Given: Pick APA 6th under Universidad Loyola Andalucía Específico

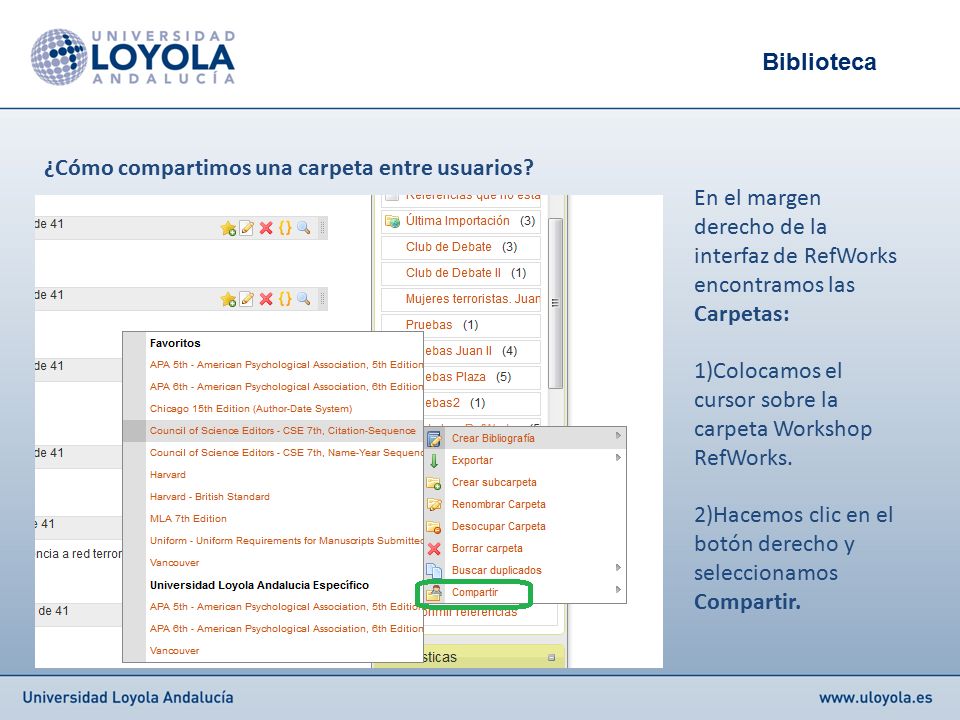Looking at the screenshot, I should coord(286,629).
